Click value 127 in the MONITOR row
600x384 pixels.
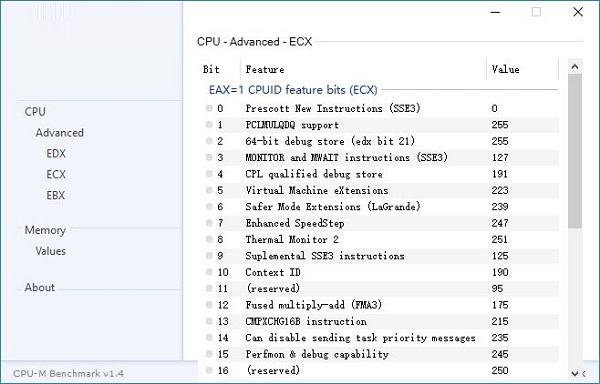point(500,158)
